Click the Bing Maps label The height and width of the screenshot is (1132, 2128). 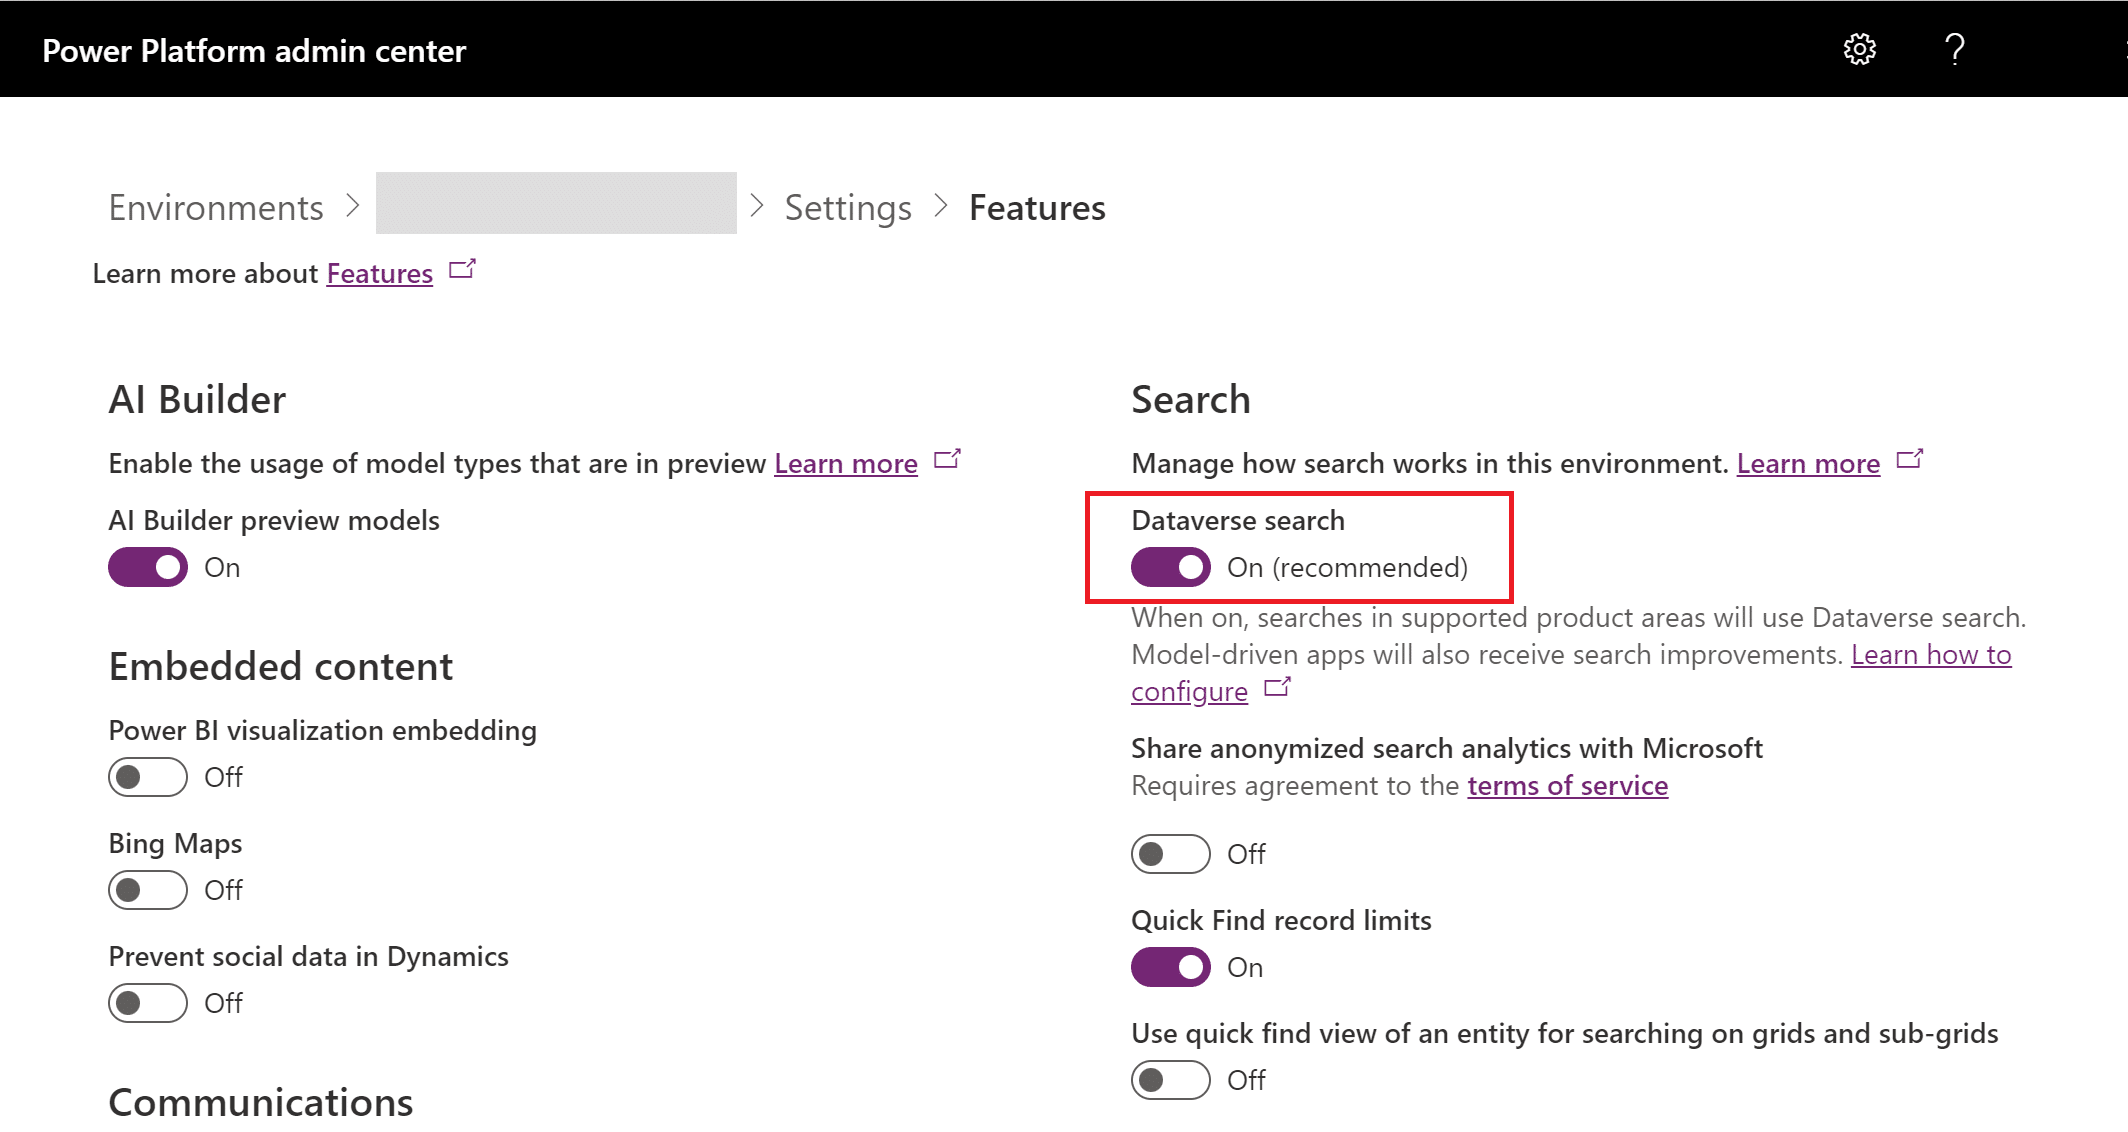point(175,843)
